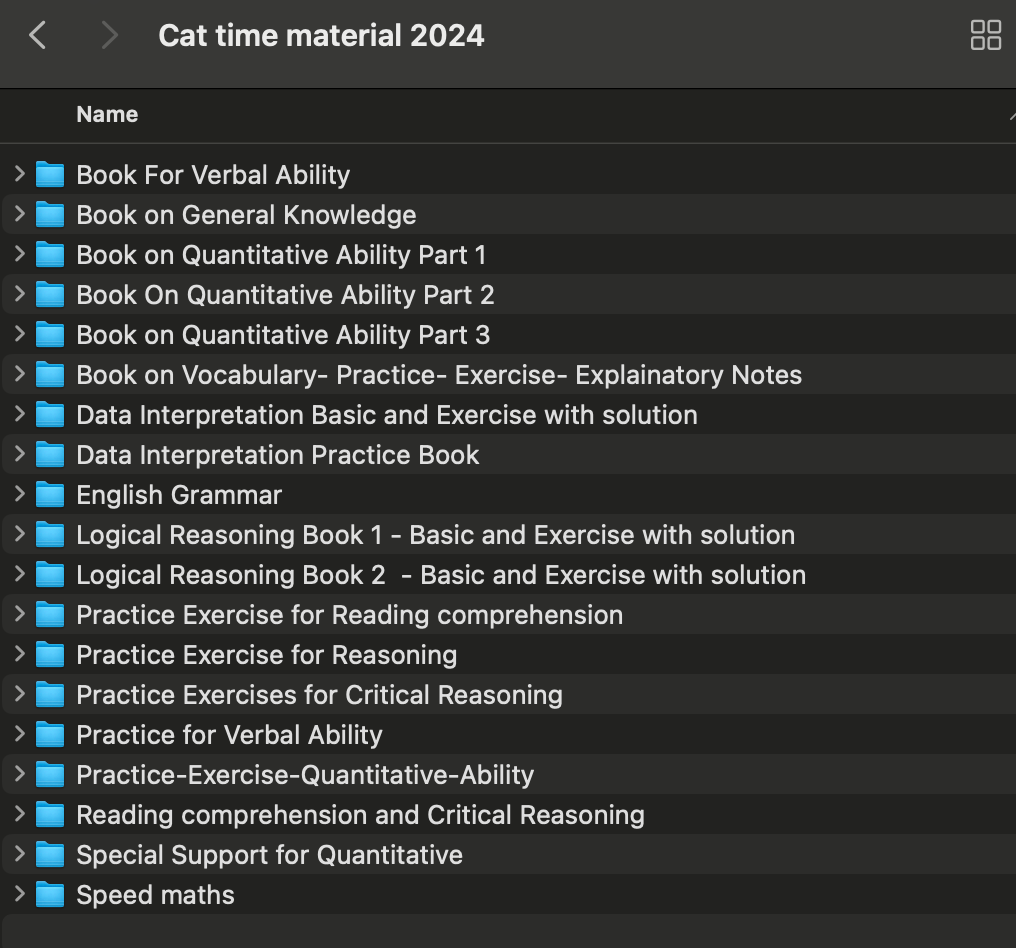Expand Logical Reasoning Book 2 chevron
1016x948 pixels.
pyautogui.click(x=19, y=574)
